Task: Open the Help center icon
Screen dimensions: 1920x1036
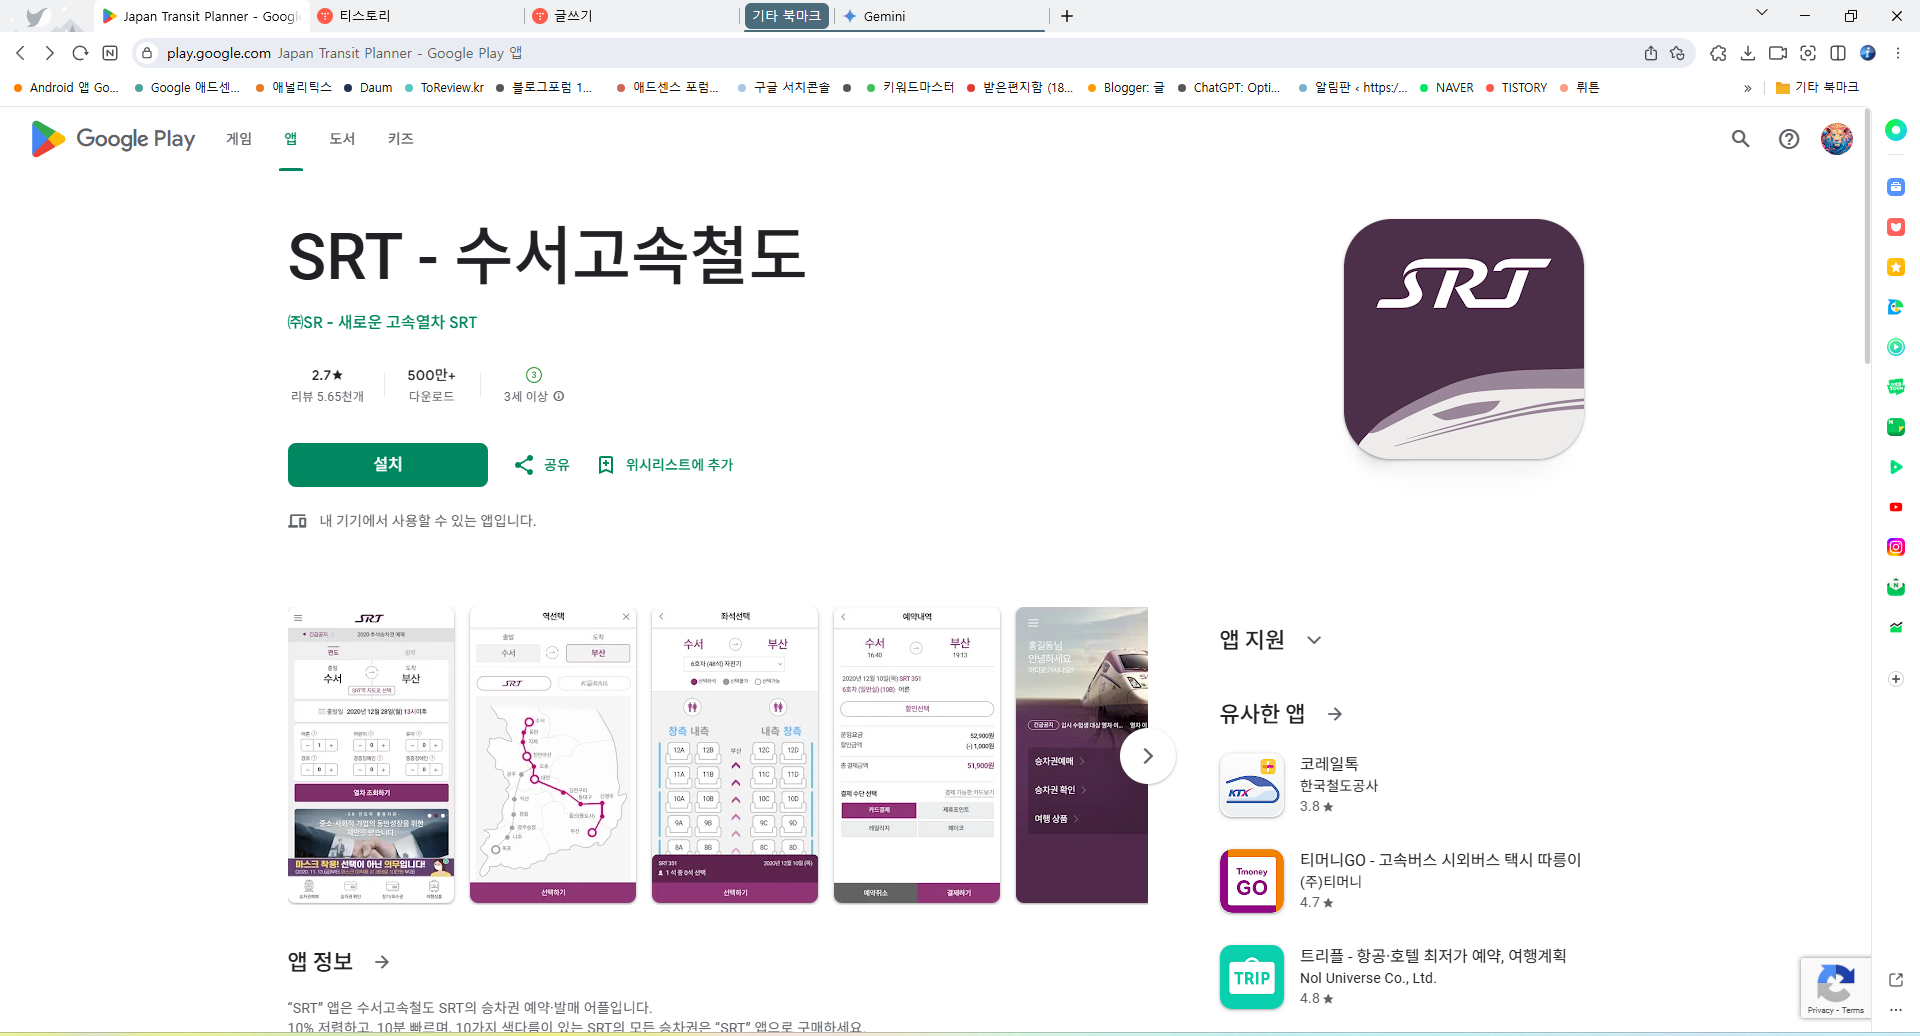Action: click(1789, 139)
